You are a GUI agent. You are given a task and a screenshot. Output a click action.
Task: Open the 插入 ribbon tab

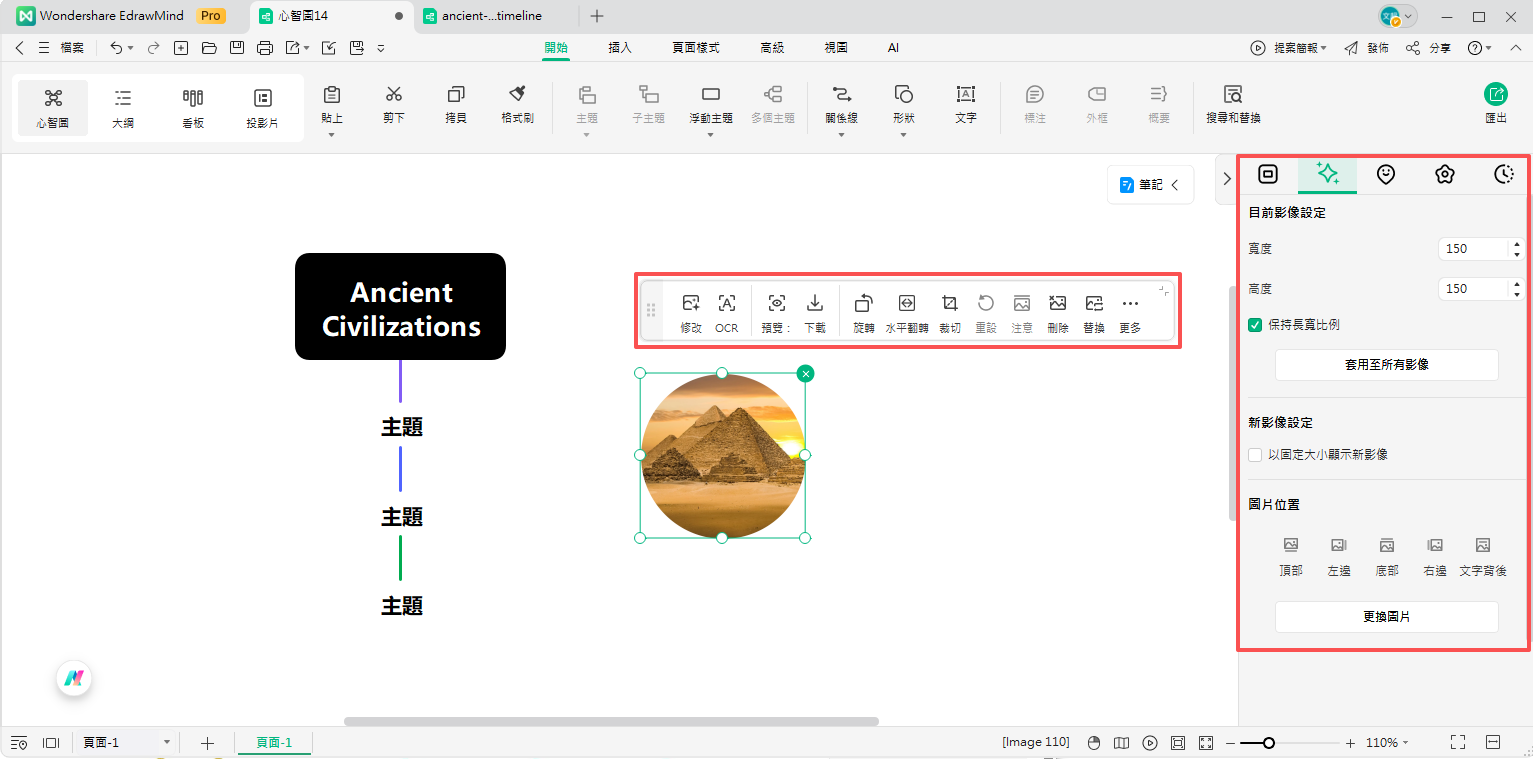(x=620, y=48)
